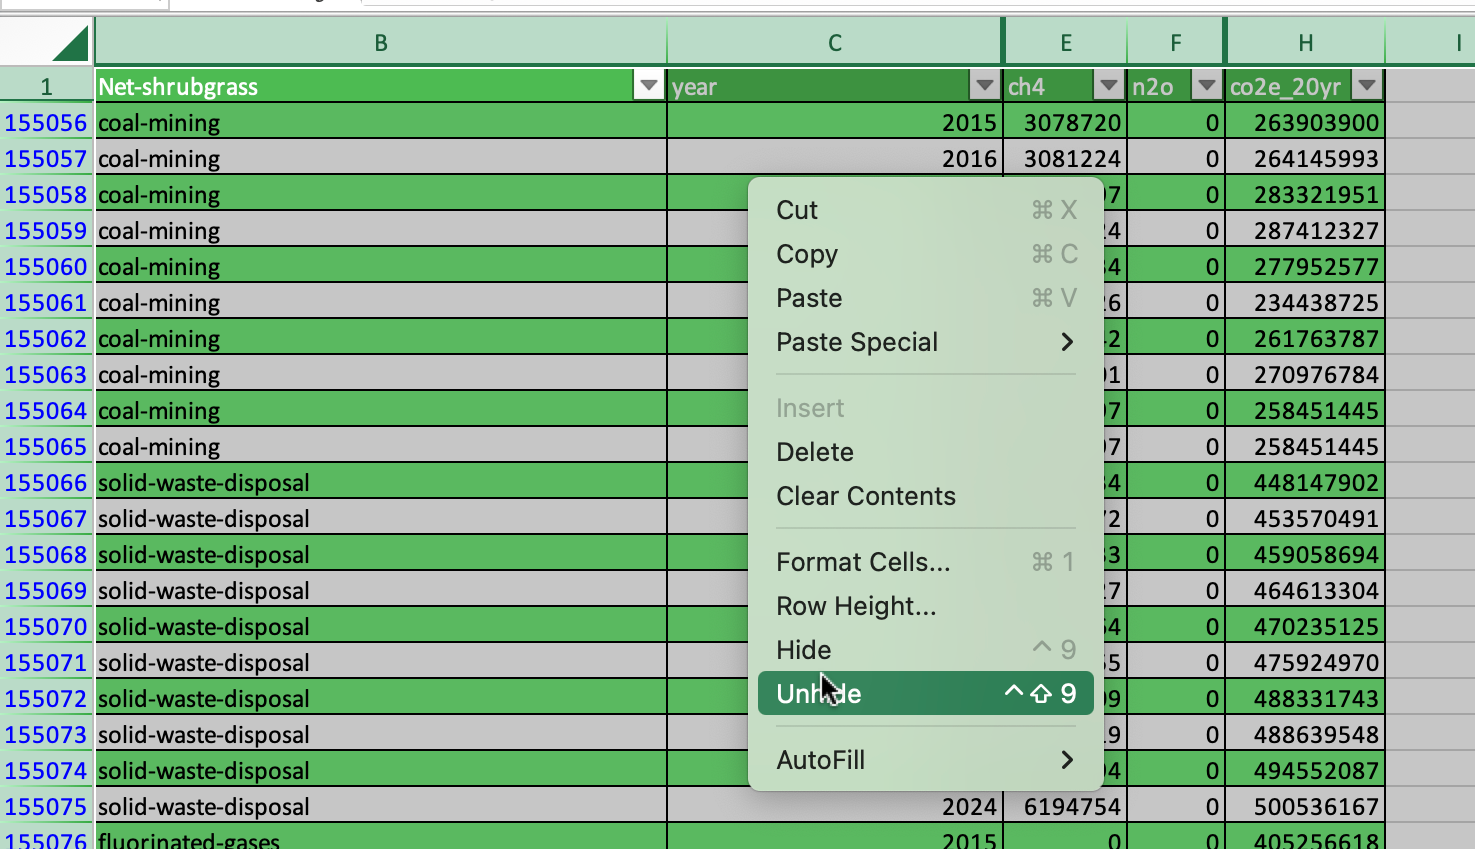Select column F header
The width and height of the screenshot is (1475, 849).
tap(1176, 42)
